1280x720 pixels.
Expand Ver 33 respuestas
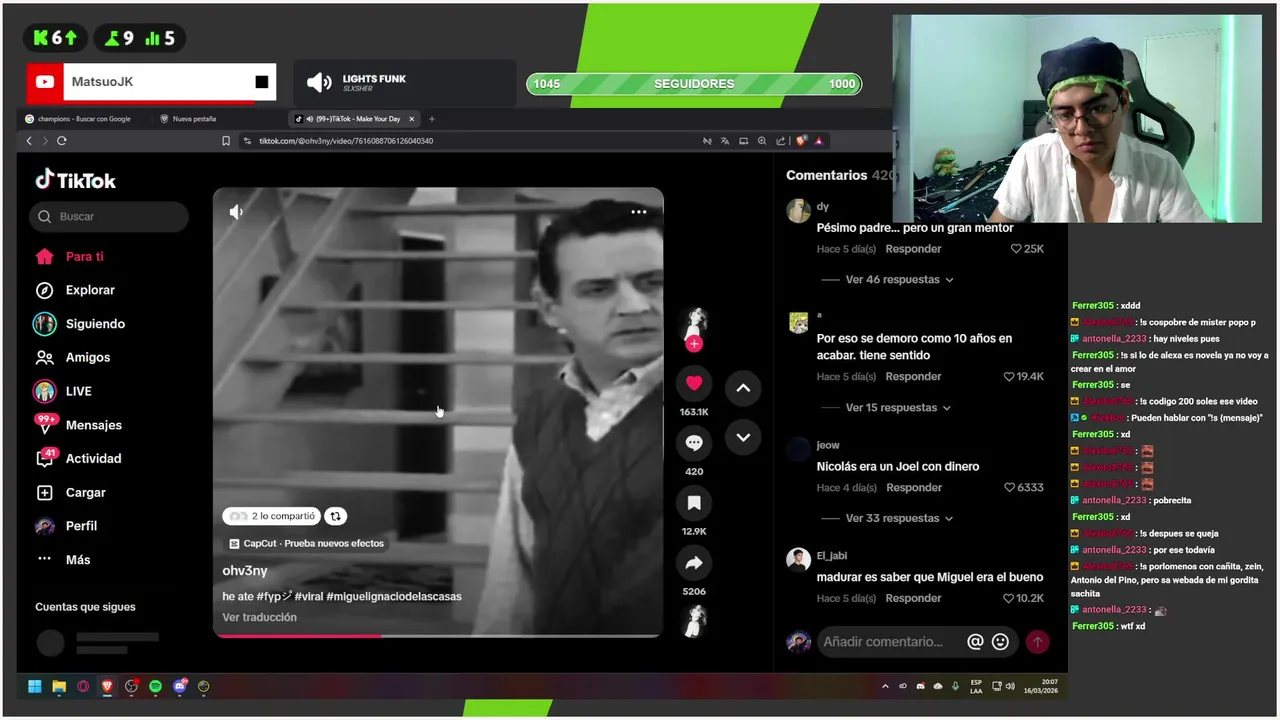899,518
